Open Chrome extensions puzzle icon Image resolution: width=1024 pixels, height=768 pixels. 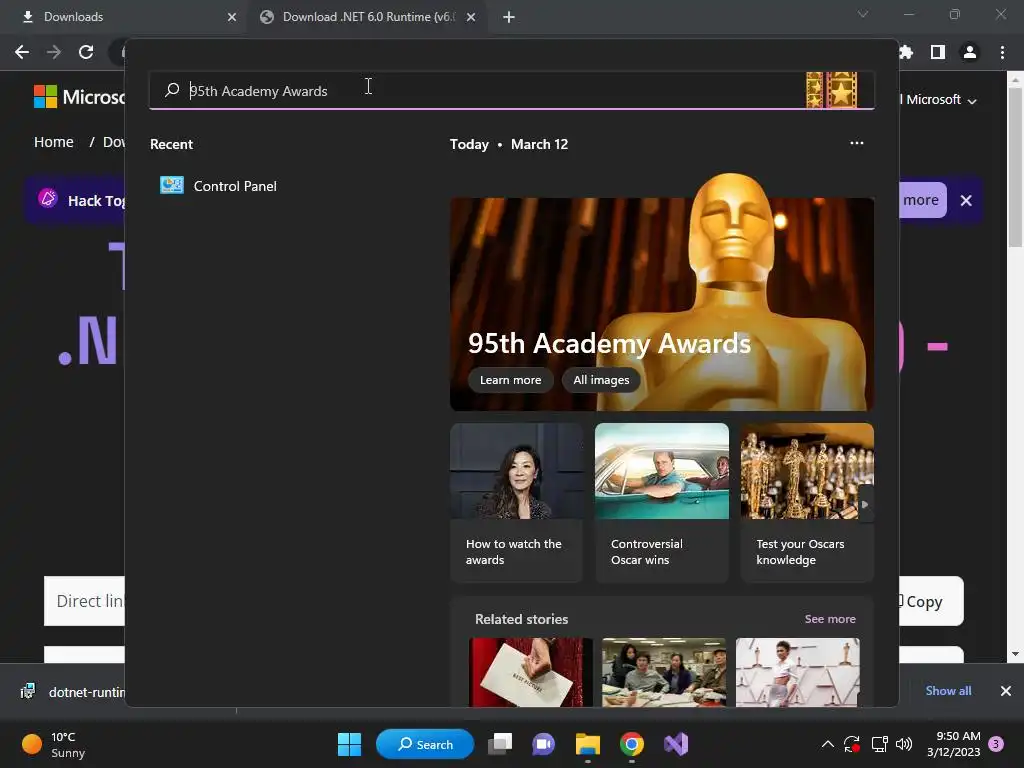point(906,52)
